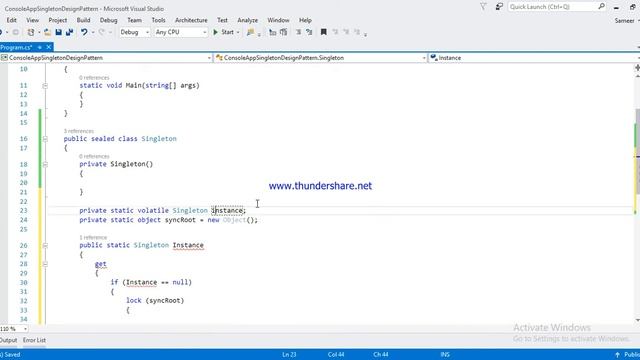Image resolution: width=640 pixels, height=360 pixels.
Task: Click the Redo arrow icon
Action: coord(102,32)
